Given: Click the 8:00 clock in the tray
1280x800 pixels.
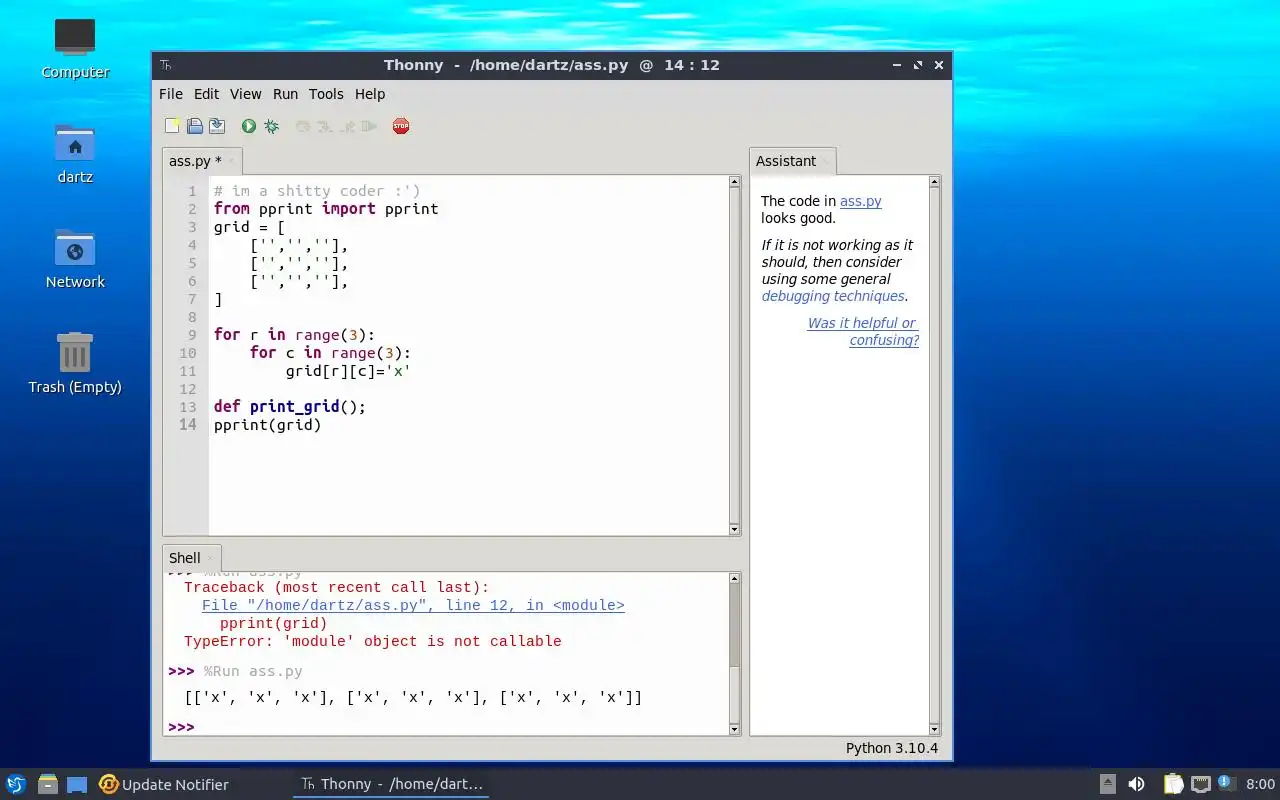Looking at the screenshot, I should 1260,784.
